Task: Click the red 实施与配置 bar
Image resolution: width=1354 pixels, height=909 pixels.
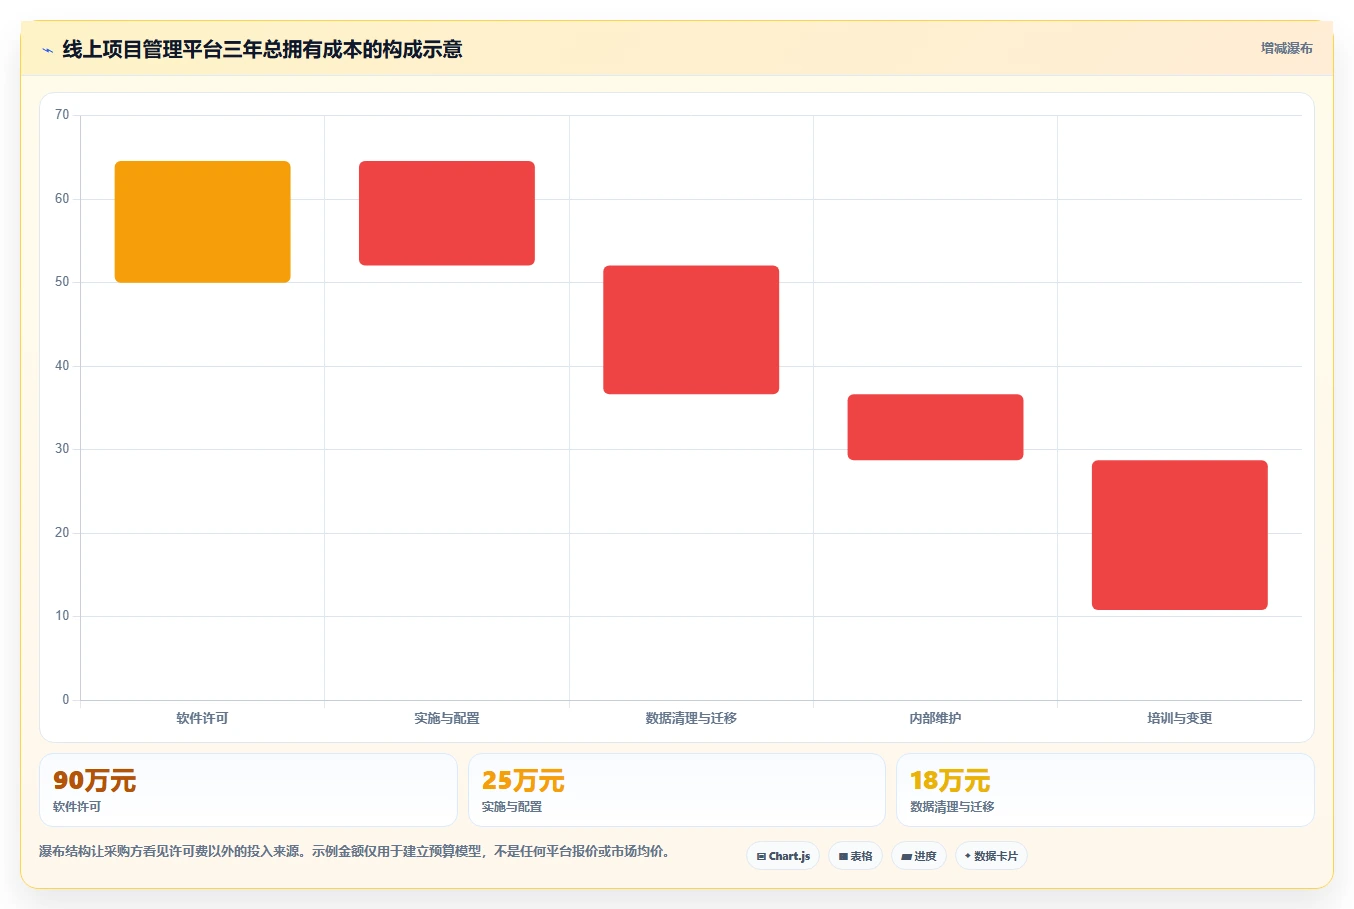Action: tap(447, 213)
